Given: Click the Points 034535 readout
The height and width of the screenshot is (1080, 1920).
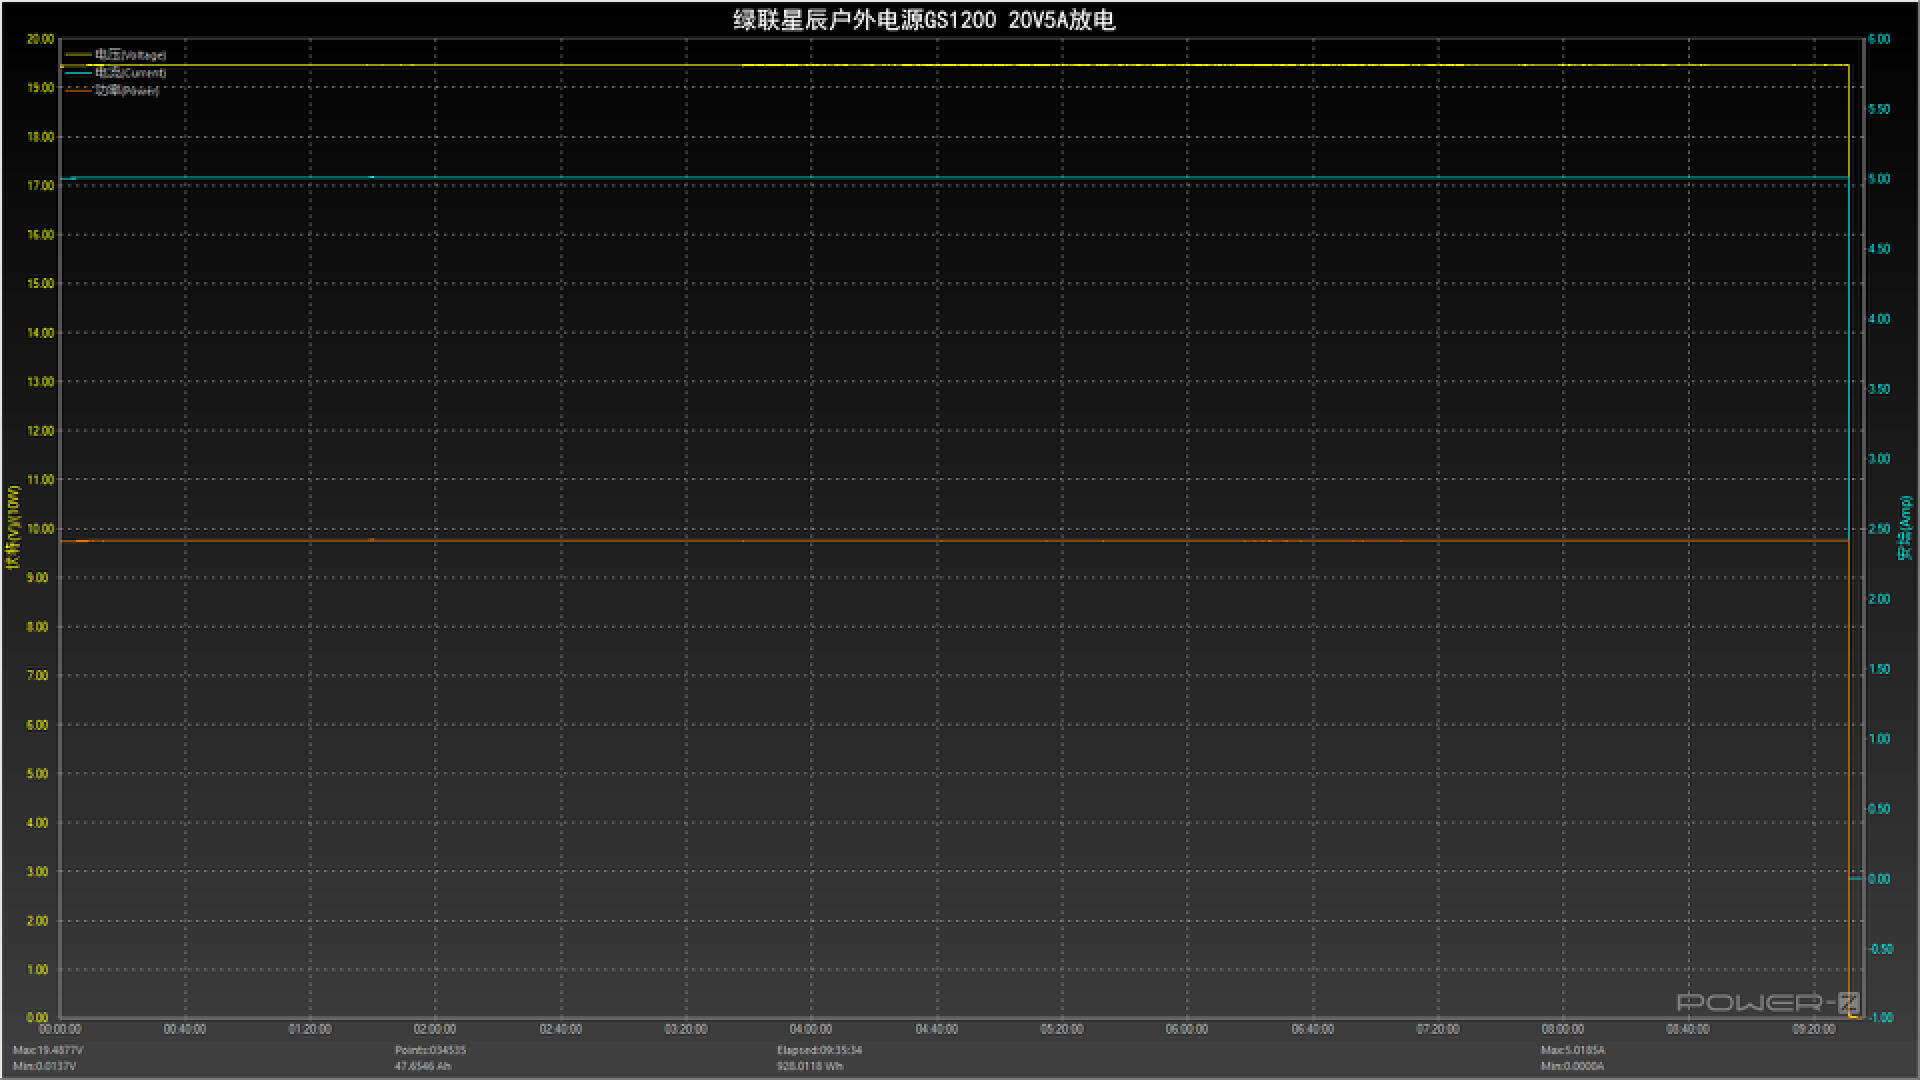Looking at the screenshot, I should tap(430, 1051).
